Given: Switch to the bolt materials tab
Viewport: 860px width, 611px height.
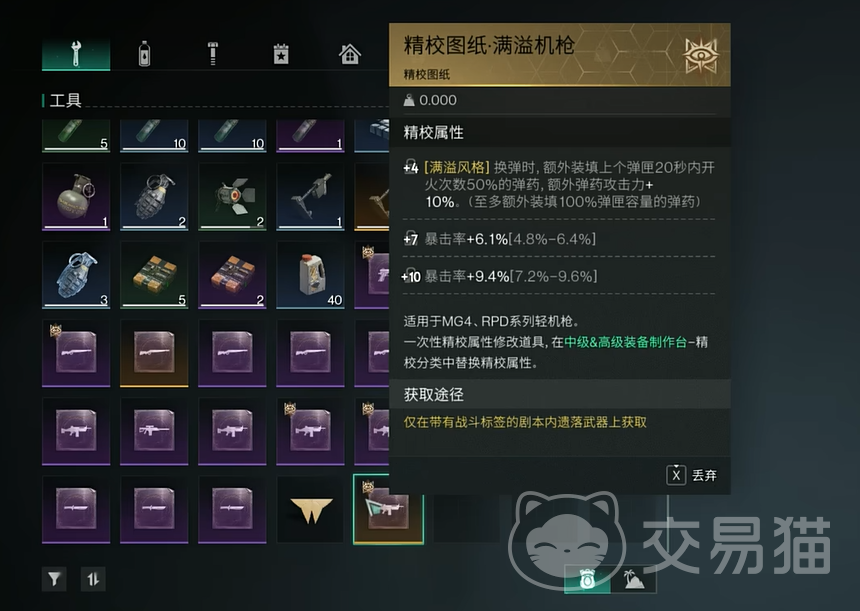Looking at the screenshot, I should click(x=213, y=54).
